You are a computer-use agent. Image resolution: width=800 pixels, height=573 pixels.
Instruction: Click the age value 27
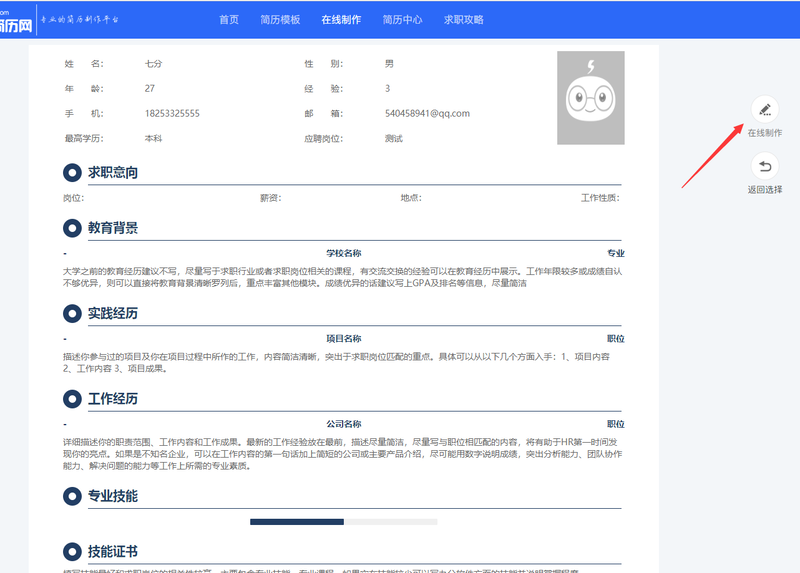(149, 88)
